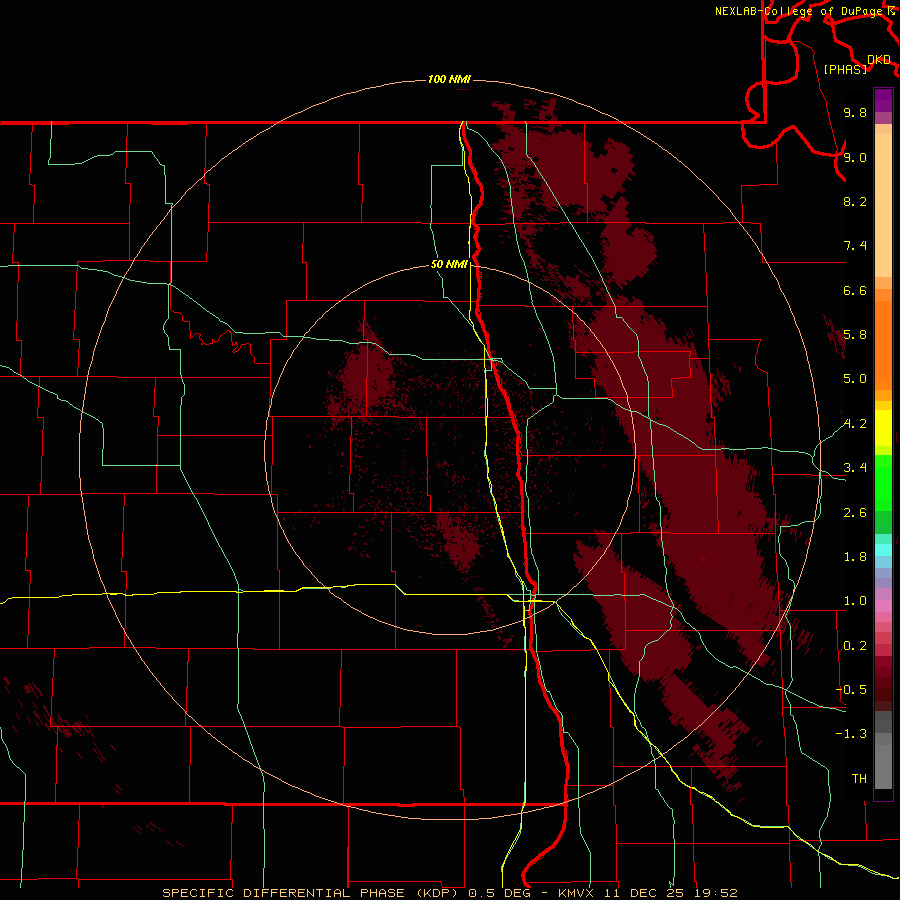Click the cyan segment of the color bar
Image resolution: width=900 pixels, height=900 pixels.
pos(883,549)
